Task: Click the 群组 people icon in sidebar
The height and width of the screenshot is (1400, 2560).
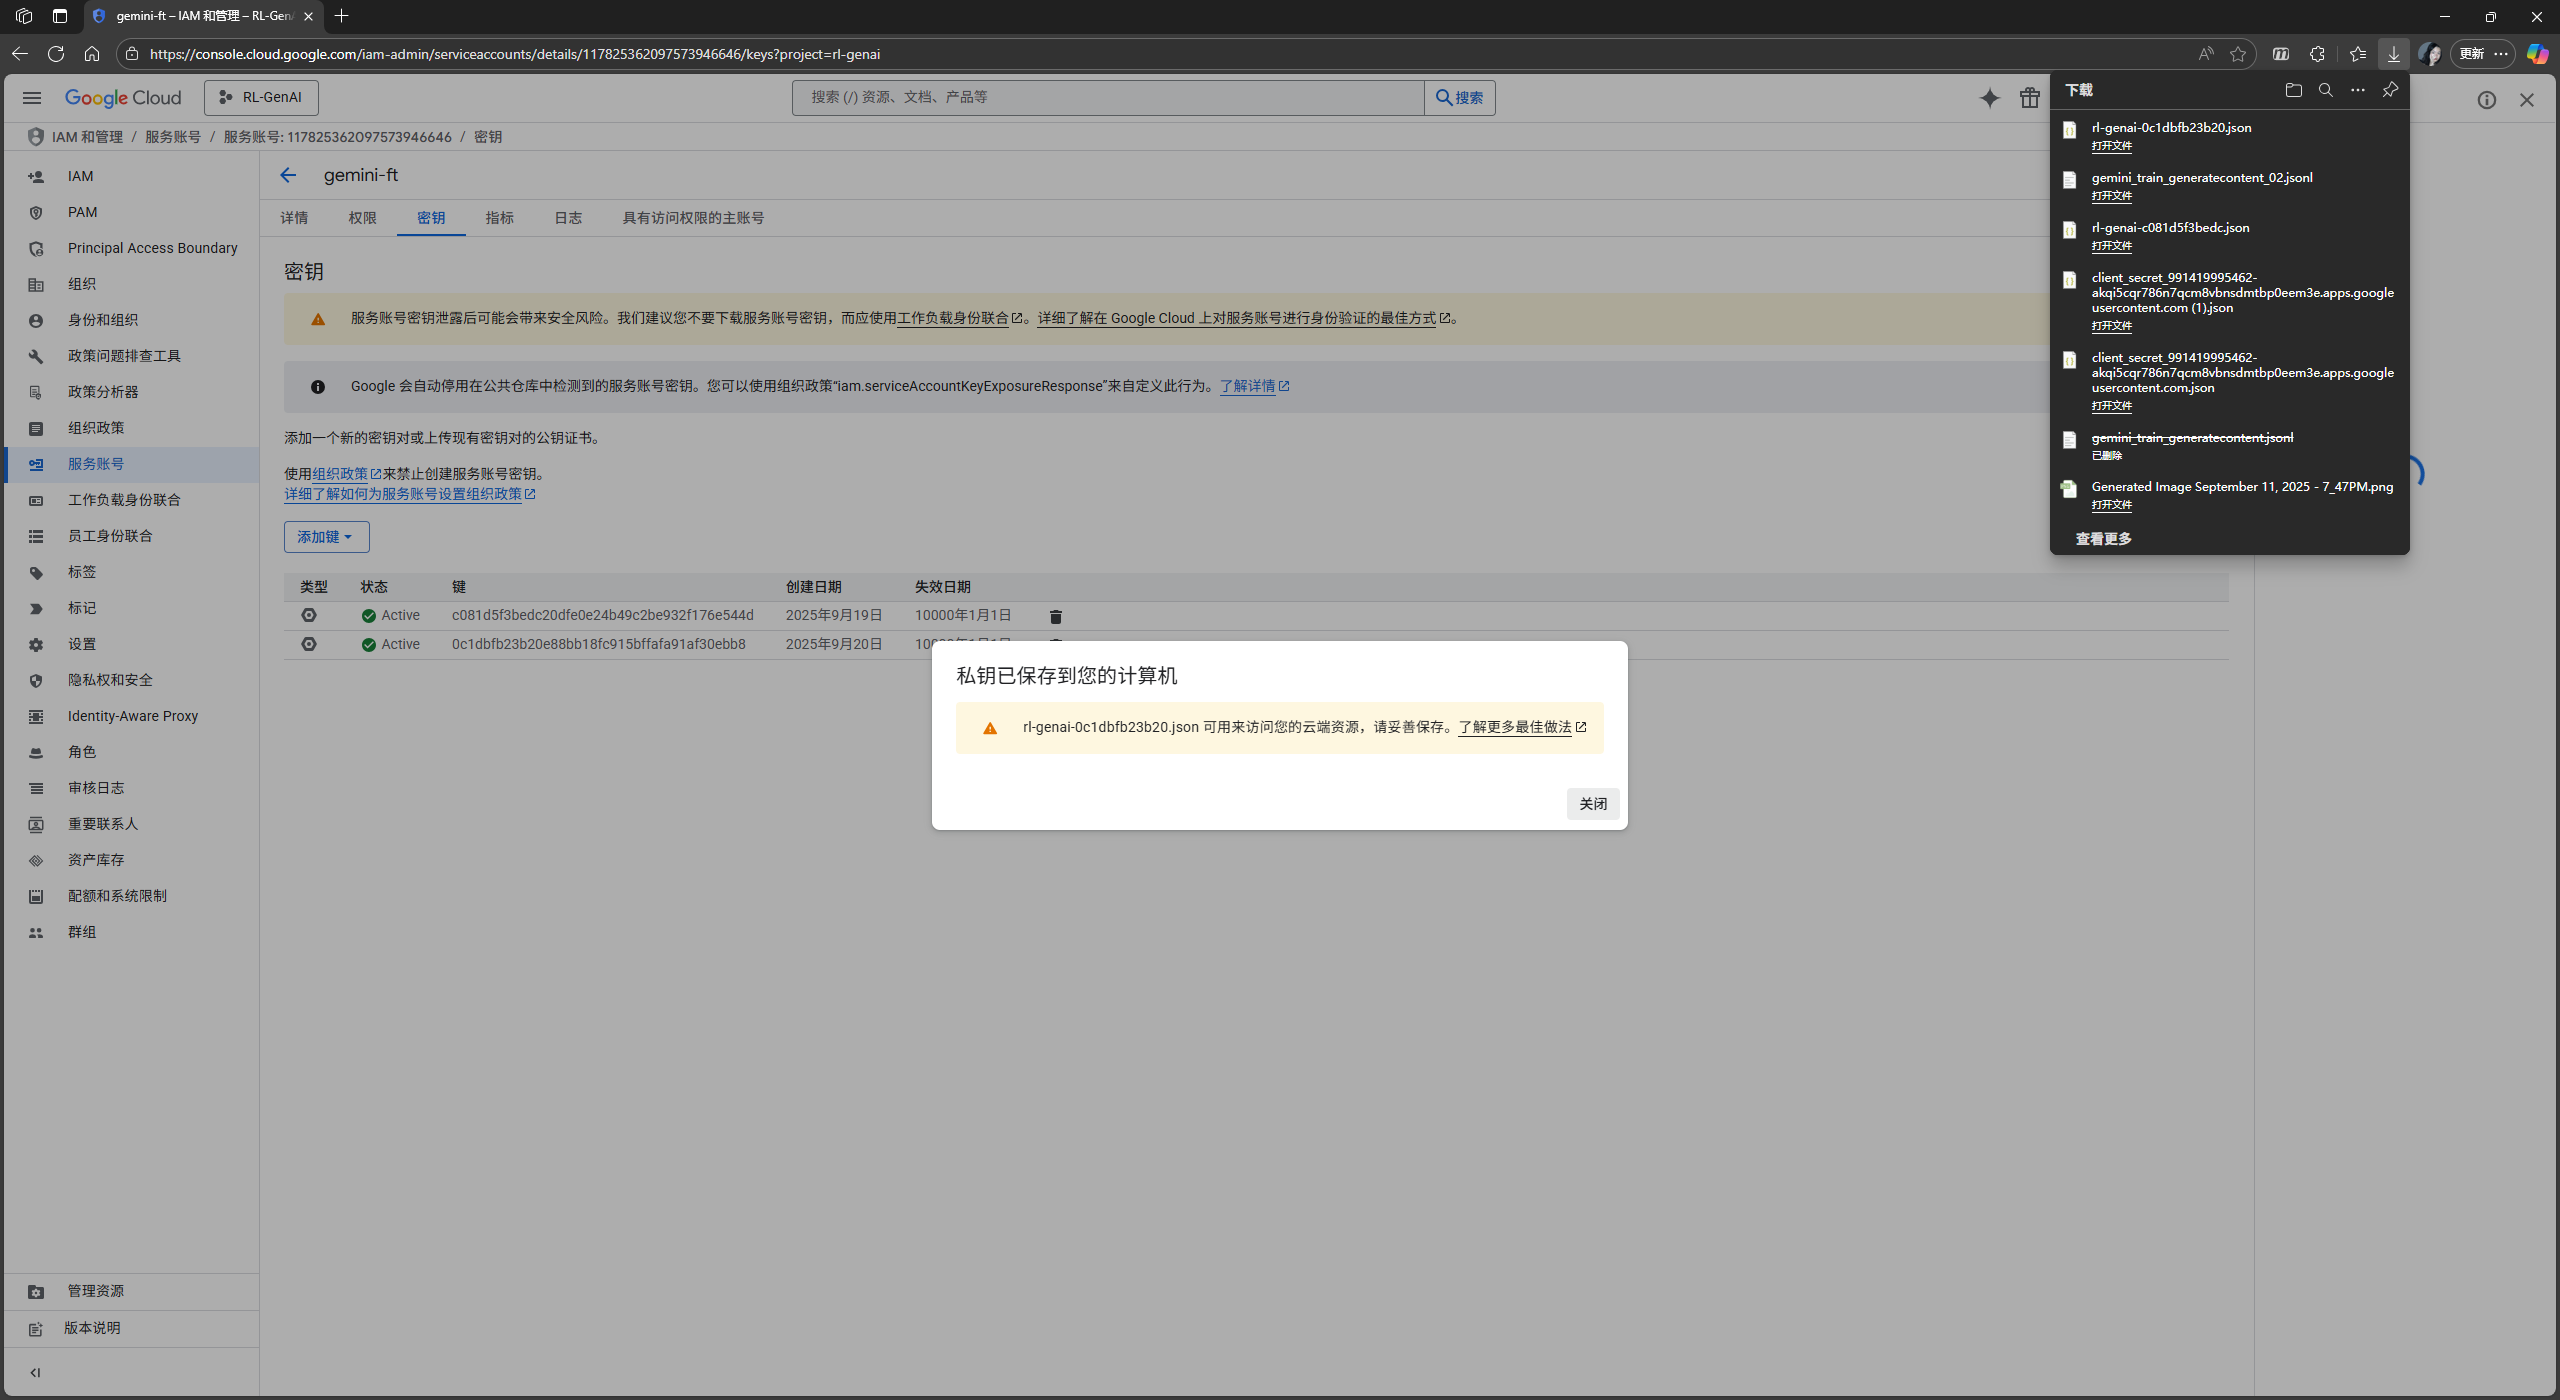Action: click(x=36, y=932)
